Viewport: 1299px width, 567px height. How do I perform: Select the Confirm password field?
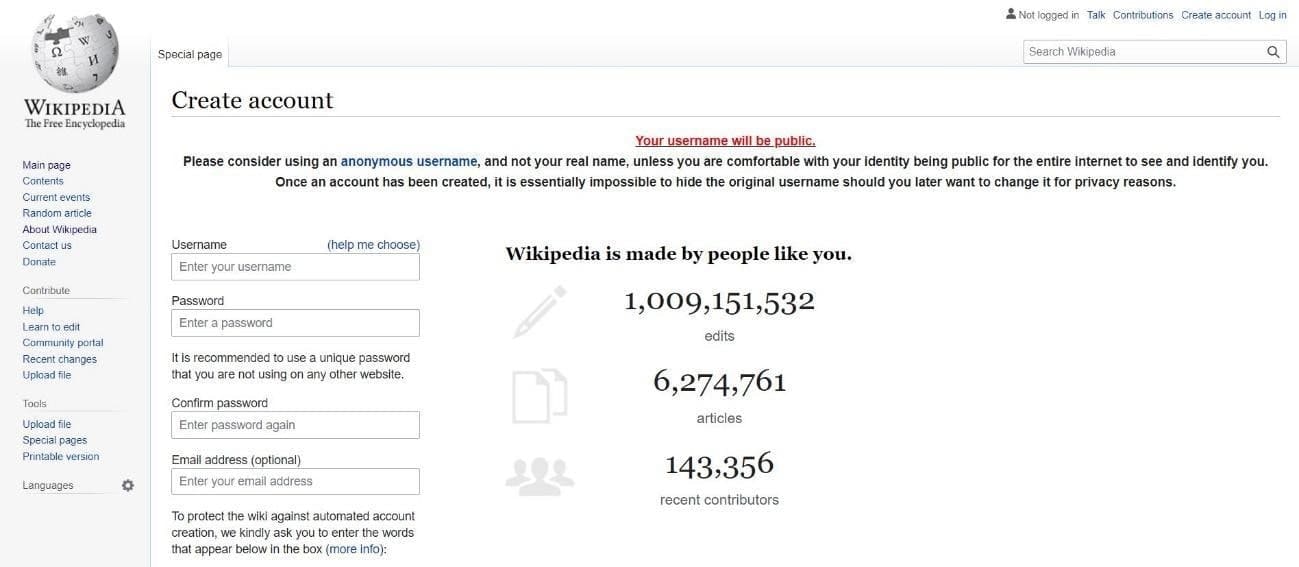click(x=295, y=425)
